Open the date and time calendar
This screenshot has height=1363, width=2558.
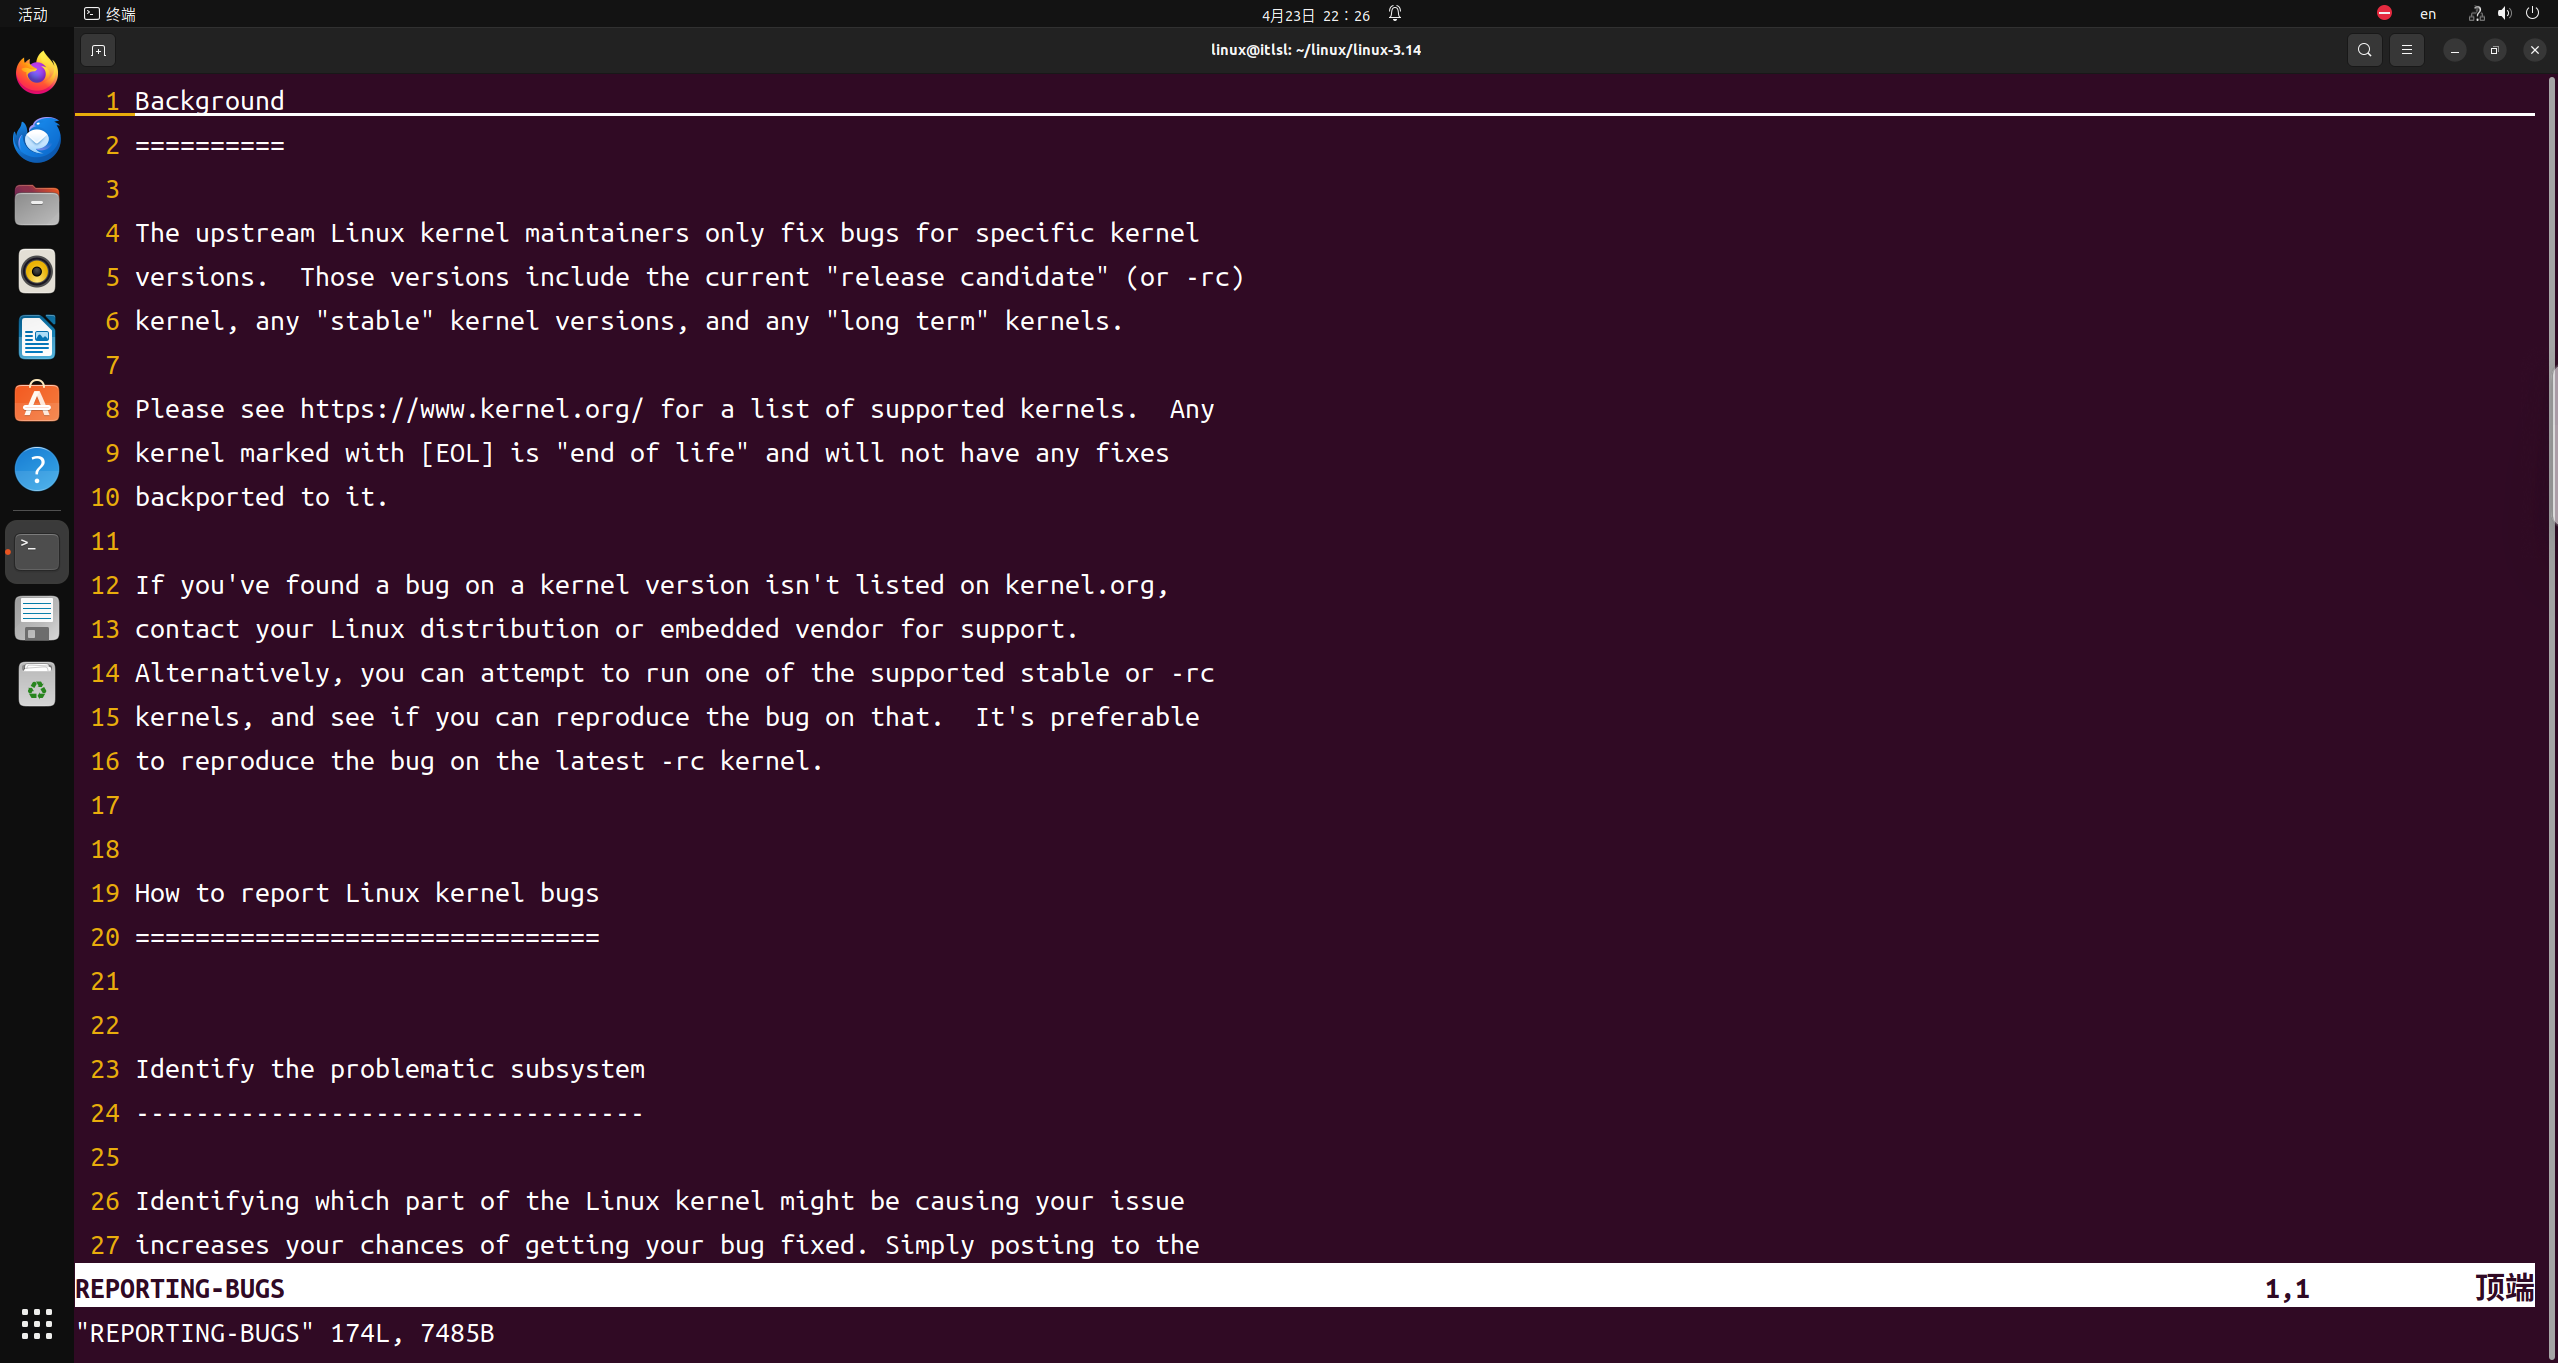[x=1315, y=15]
